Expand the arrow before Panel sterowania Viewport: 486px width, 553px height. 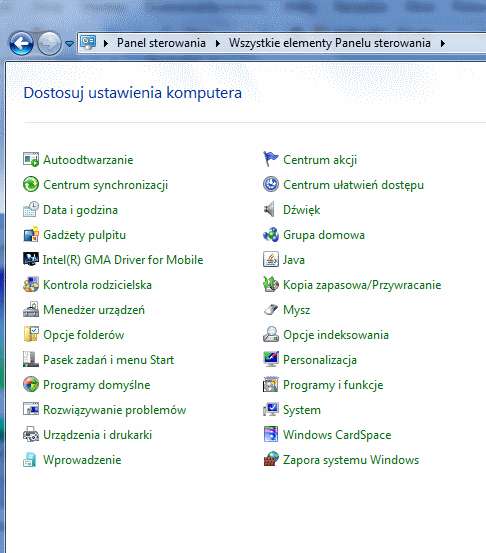(x=105, y=43)
